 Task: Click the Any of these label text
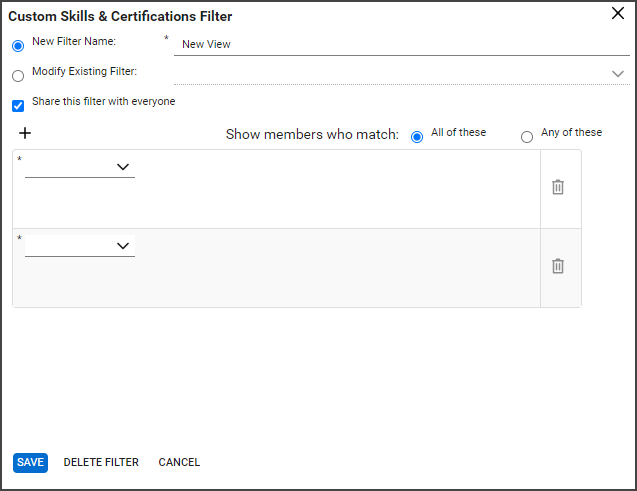coord(571,132)
